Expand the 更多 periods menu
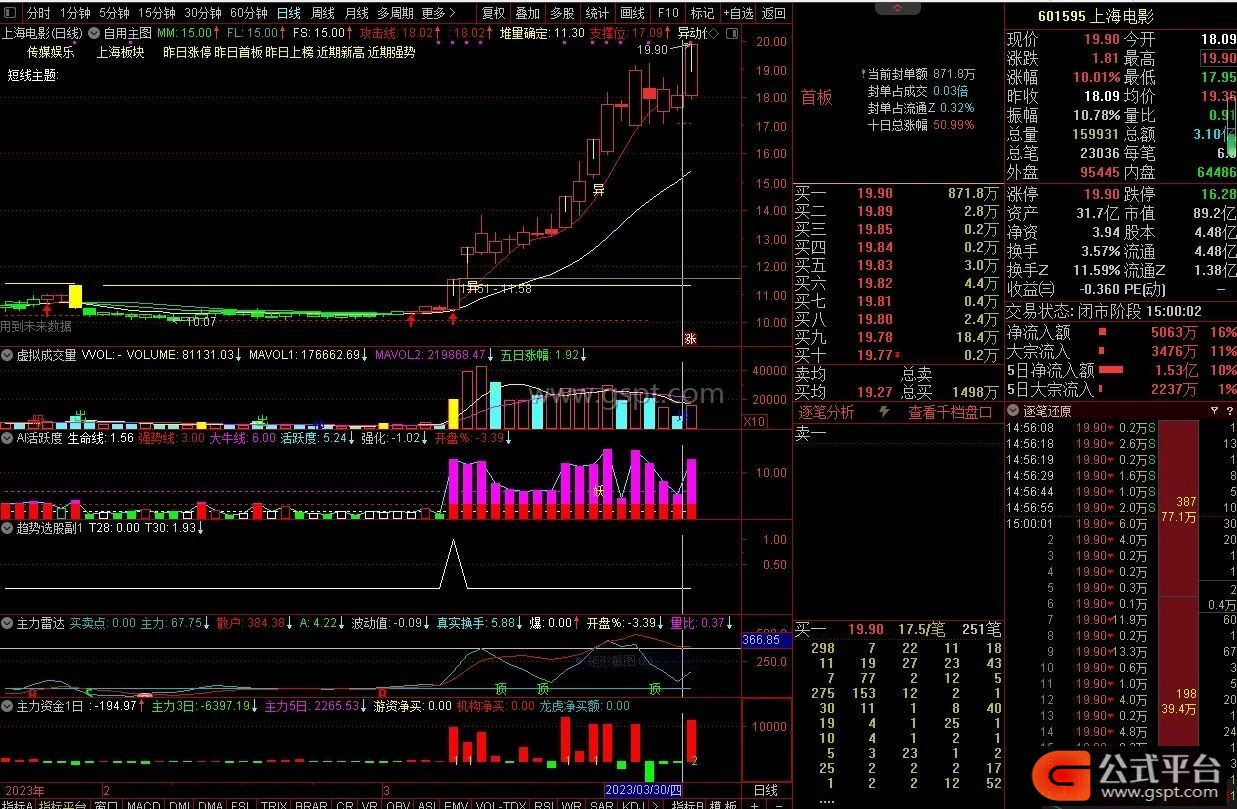This screenshot has height=809, width=1237. [x=438, y=13]
